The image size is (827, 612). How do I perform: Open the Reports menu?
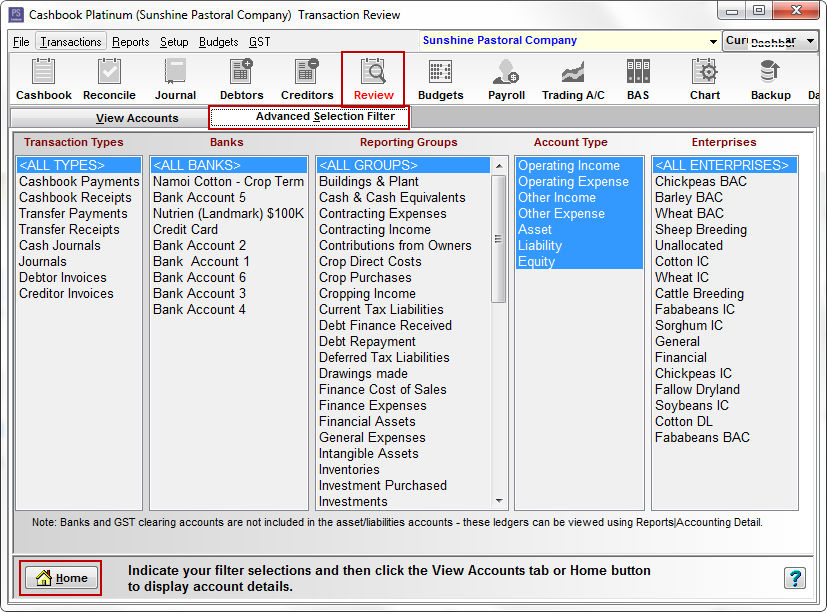[130, 42]
